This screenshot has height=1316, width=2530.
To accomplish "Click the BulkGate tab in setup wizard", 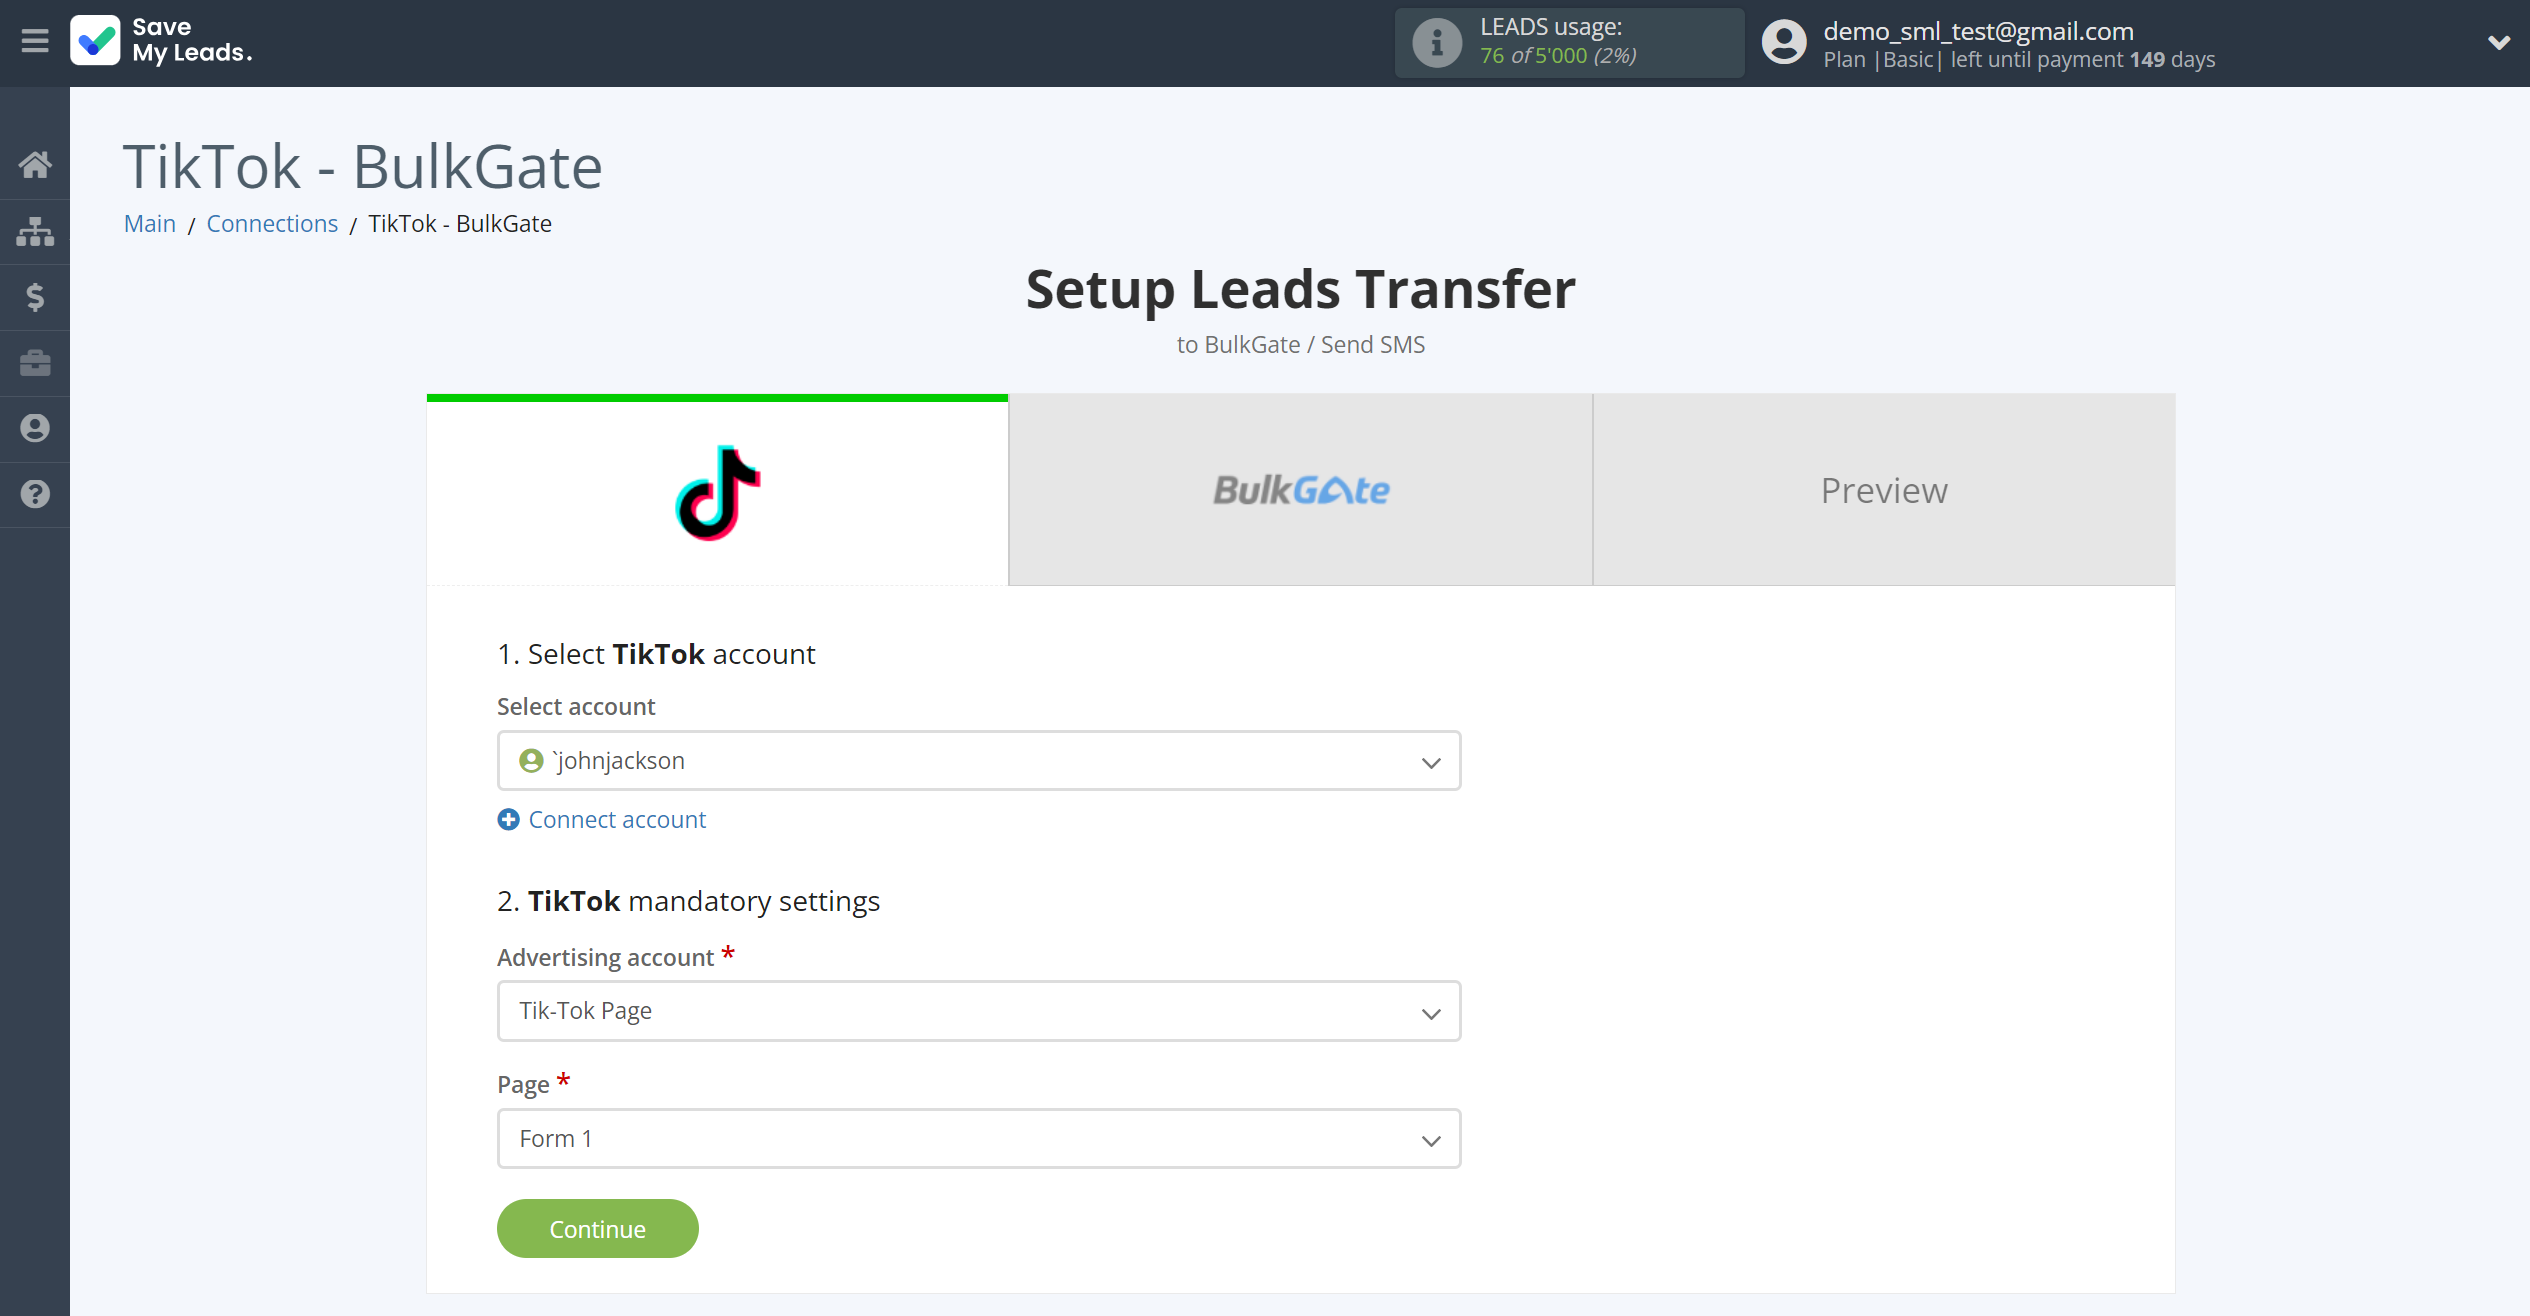I will tap(1302, 491).
